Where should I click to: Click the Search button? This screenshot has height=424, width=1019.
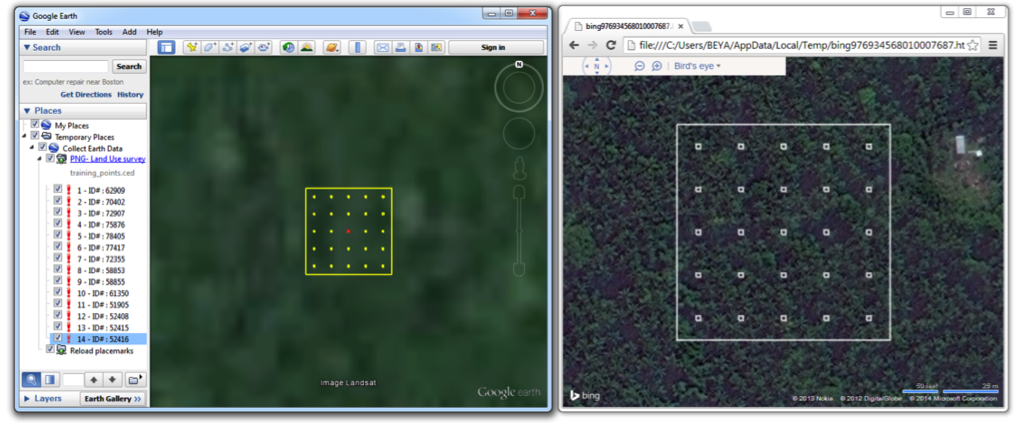129,66
